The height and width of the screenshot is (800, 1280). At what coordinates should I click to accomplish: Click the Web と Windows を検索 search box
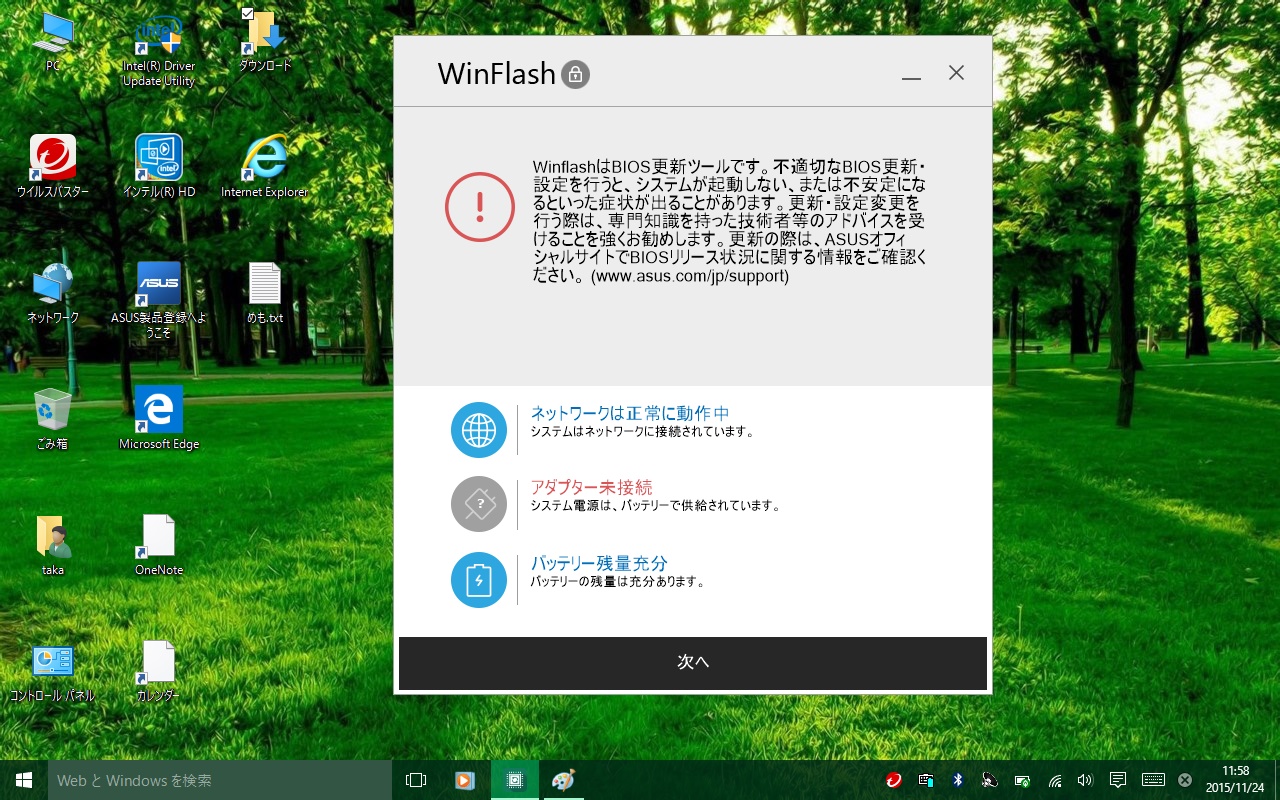(220, 780)
